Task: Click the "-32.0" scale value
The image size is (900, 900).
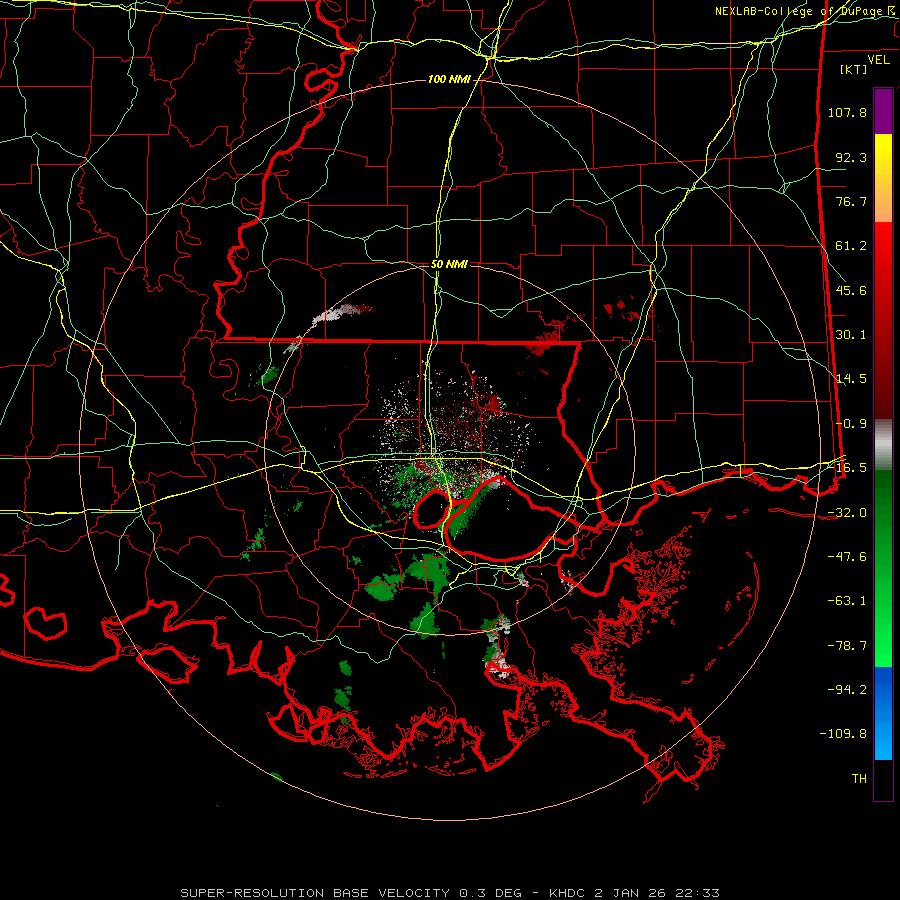Action: click(x=847, y=513)
